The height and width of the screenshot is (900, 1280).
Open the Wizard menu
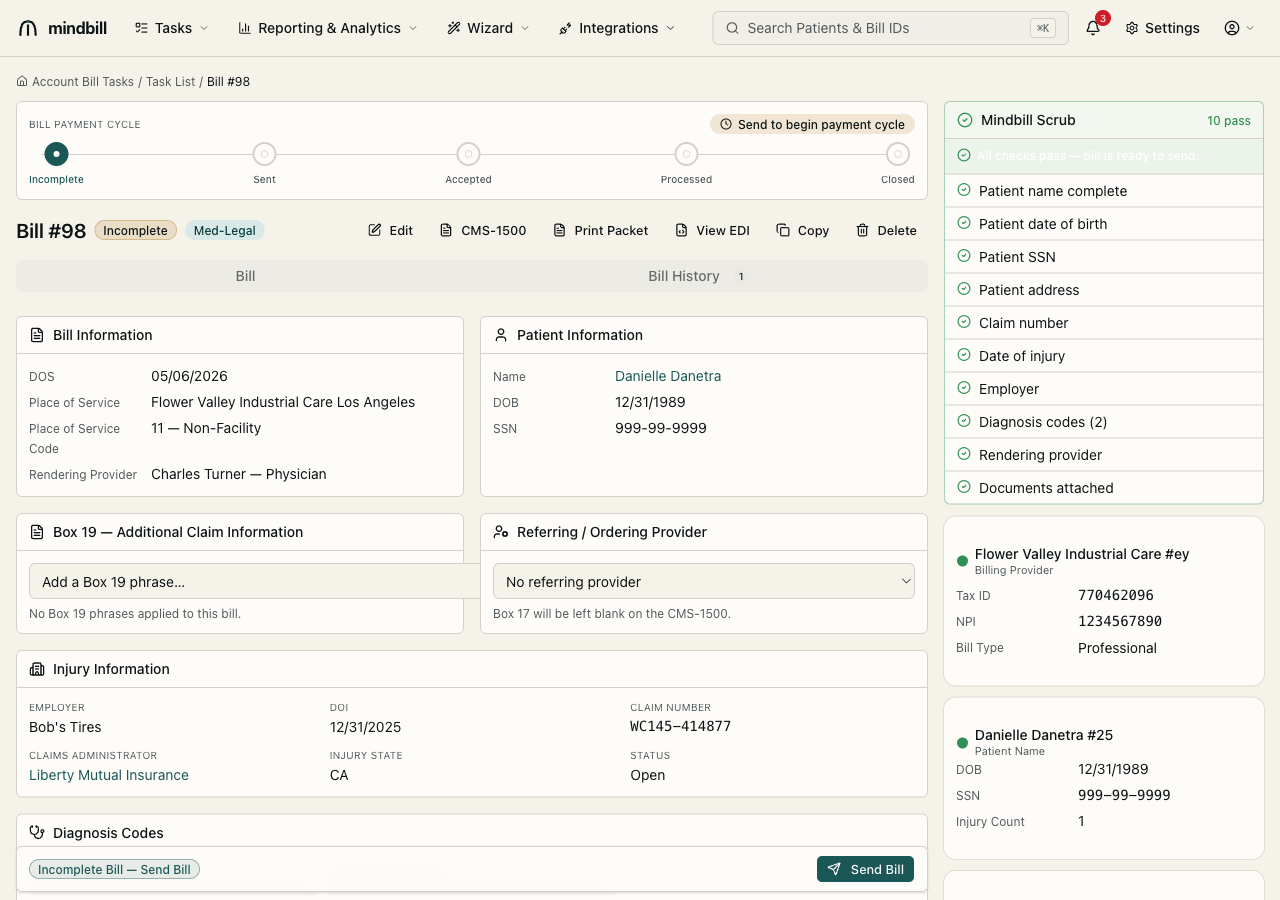pos(489,28)
